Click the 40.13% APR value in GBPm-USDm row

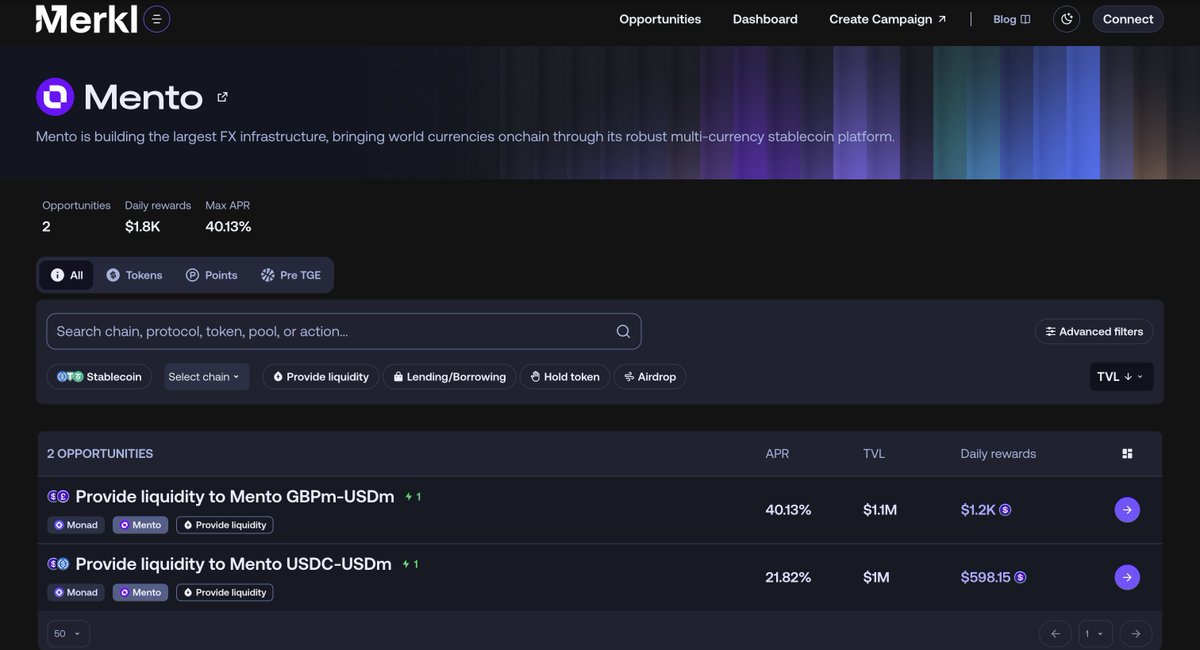coord(788,510)
